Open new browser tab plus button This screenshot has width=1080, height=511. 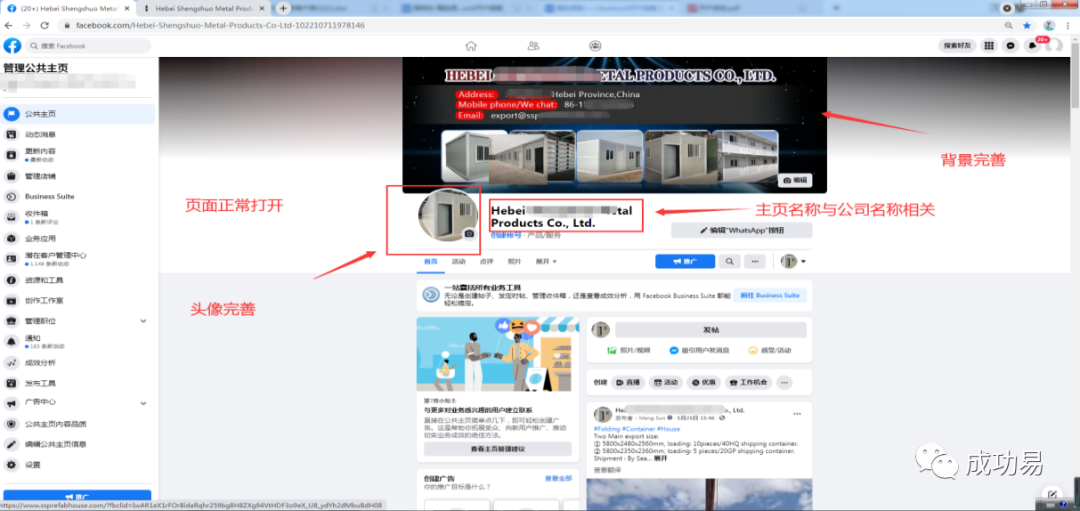point(282,8)
